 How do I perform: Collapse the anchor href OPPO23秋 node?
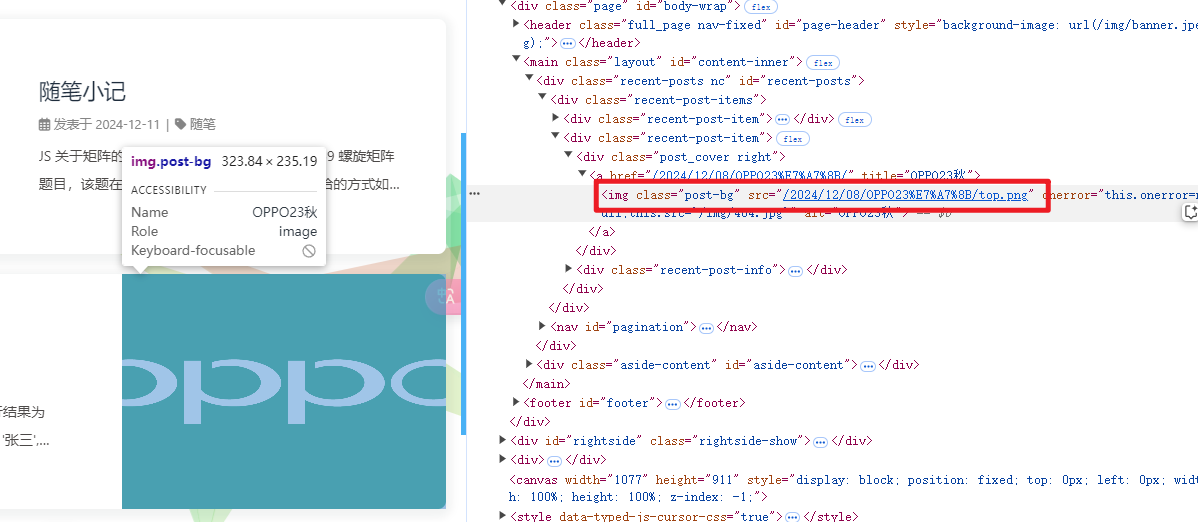(x=581, y=175)
